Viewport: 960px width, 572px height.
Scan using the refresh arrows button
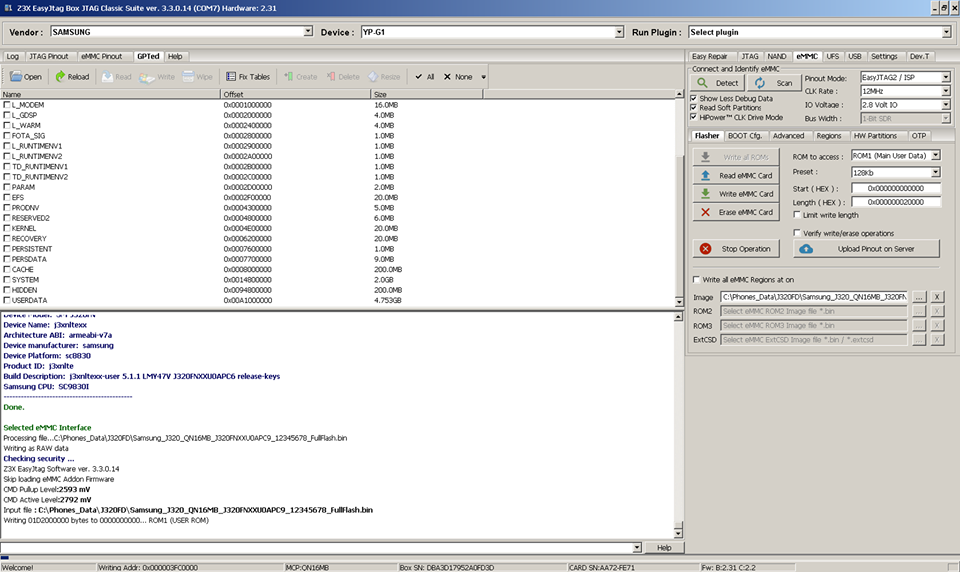[773, 83]
